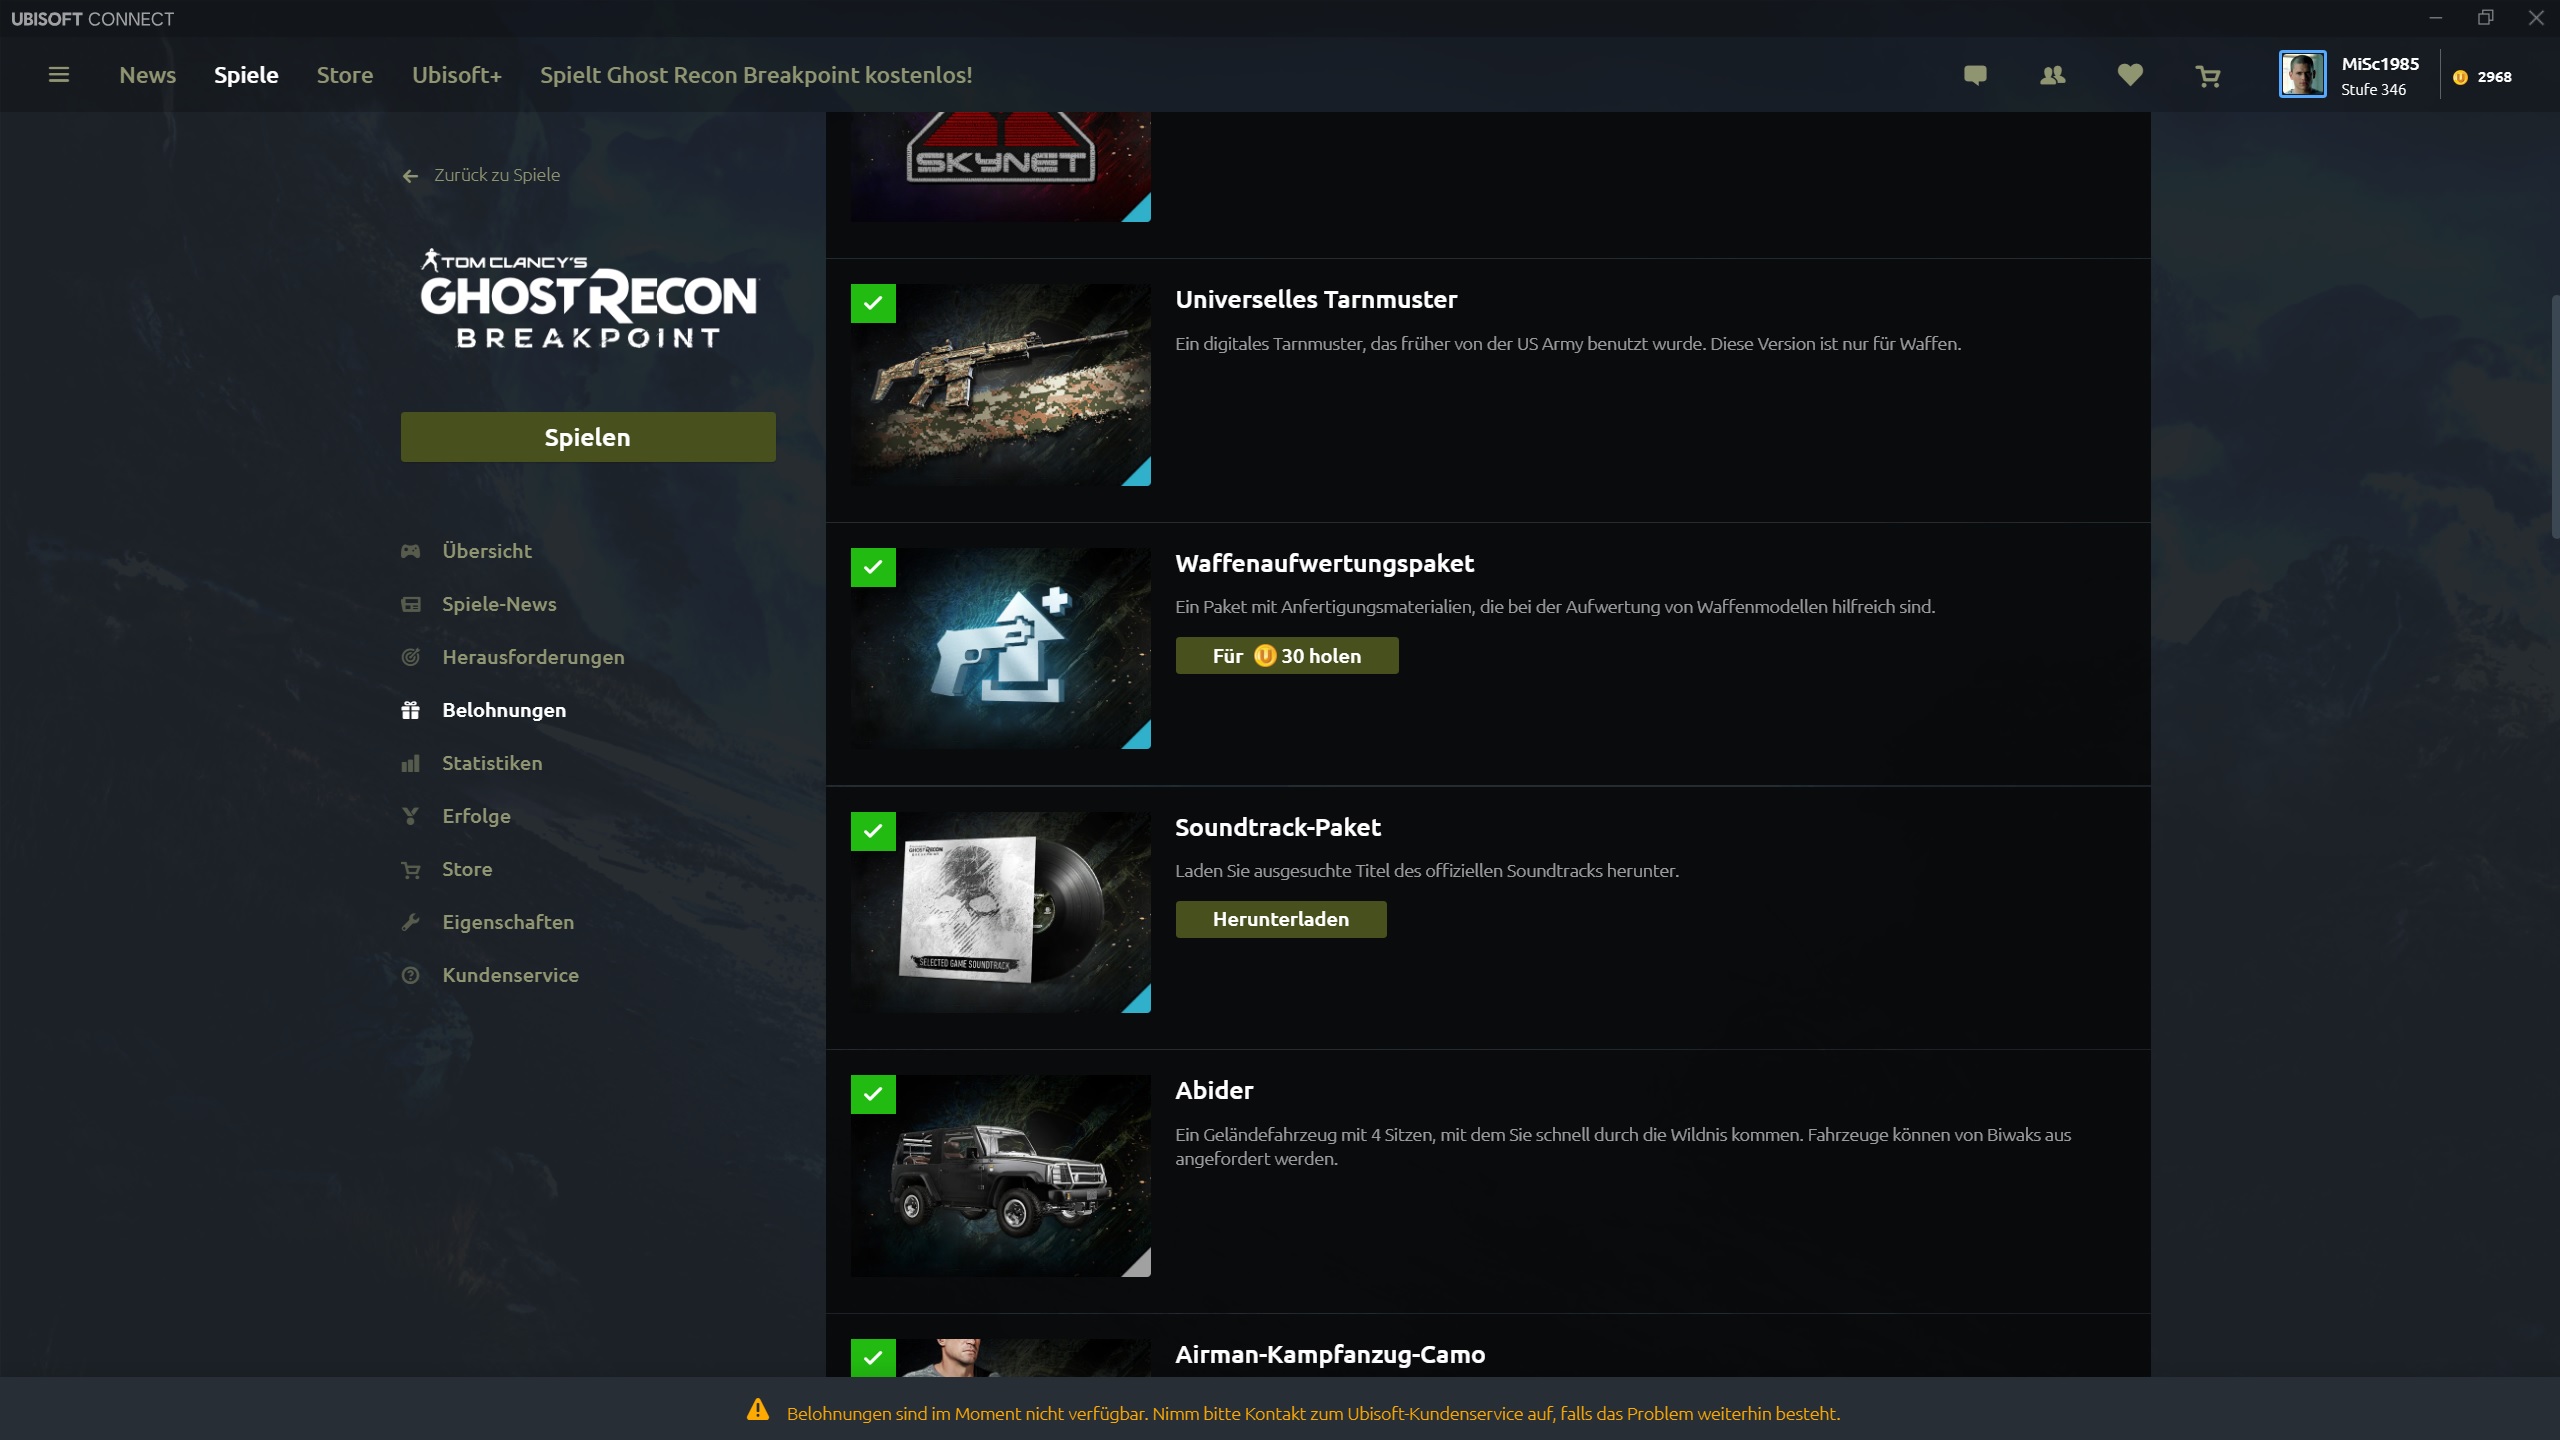Viewport: 2560px width, 1440px height.
Task: Click green checkmark on Abider reward
Action: (x=873, y=1094)
